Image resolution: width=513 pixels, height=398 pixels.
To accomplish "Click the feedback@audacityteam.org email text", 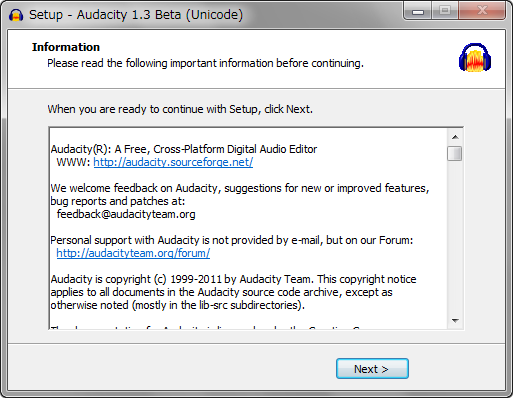I will 126,214.
